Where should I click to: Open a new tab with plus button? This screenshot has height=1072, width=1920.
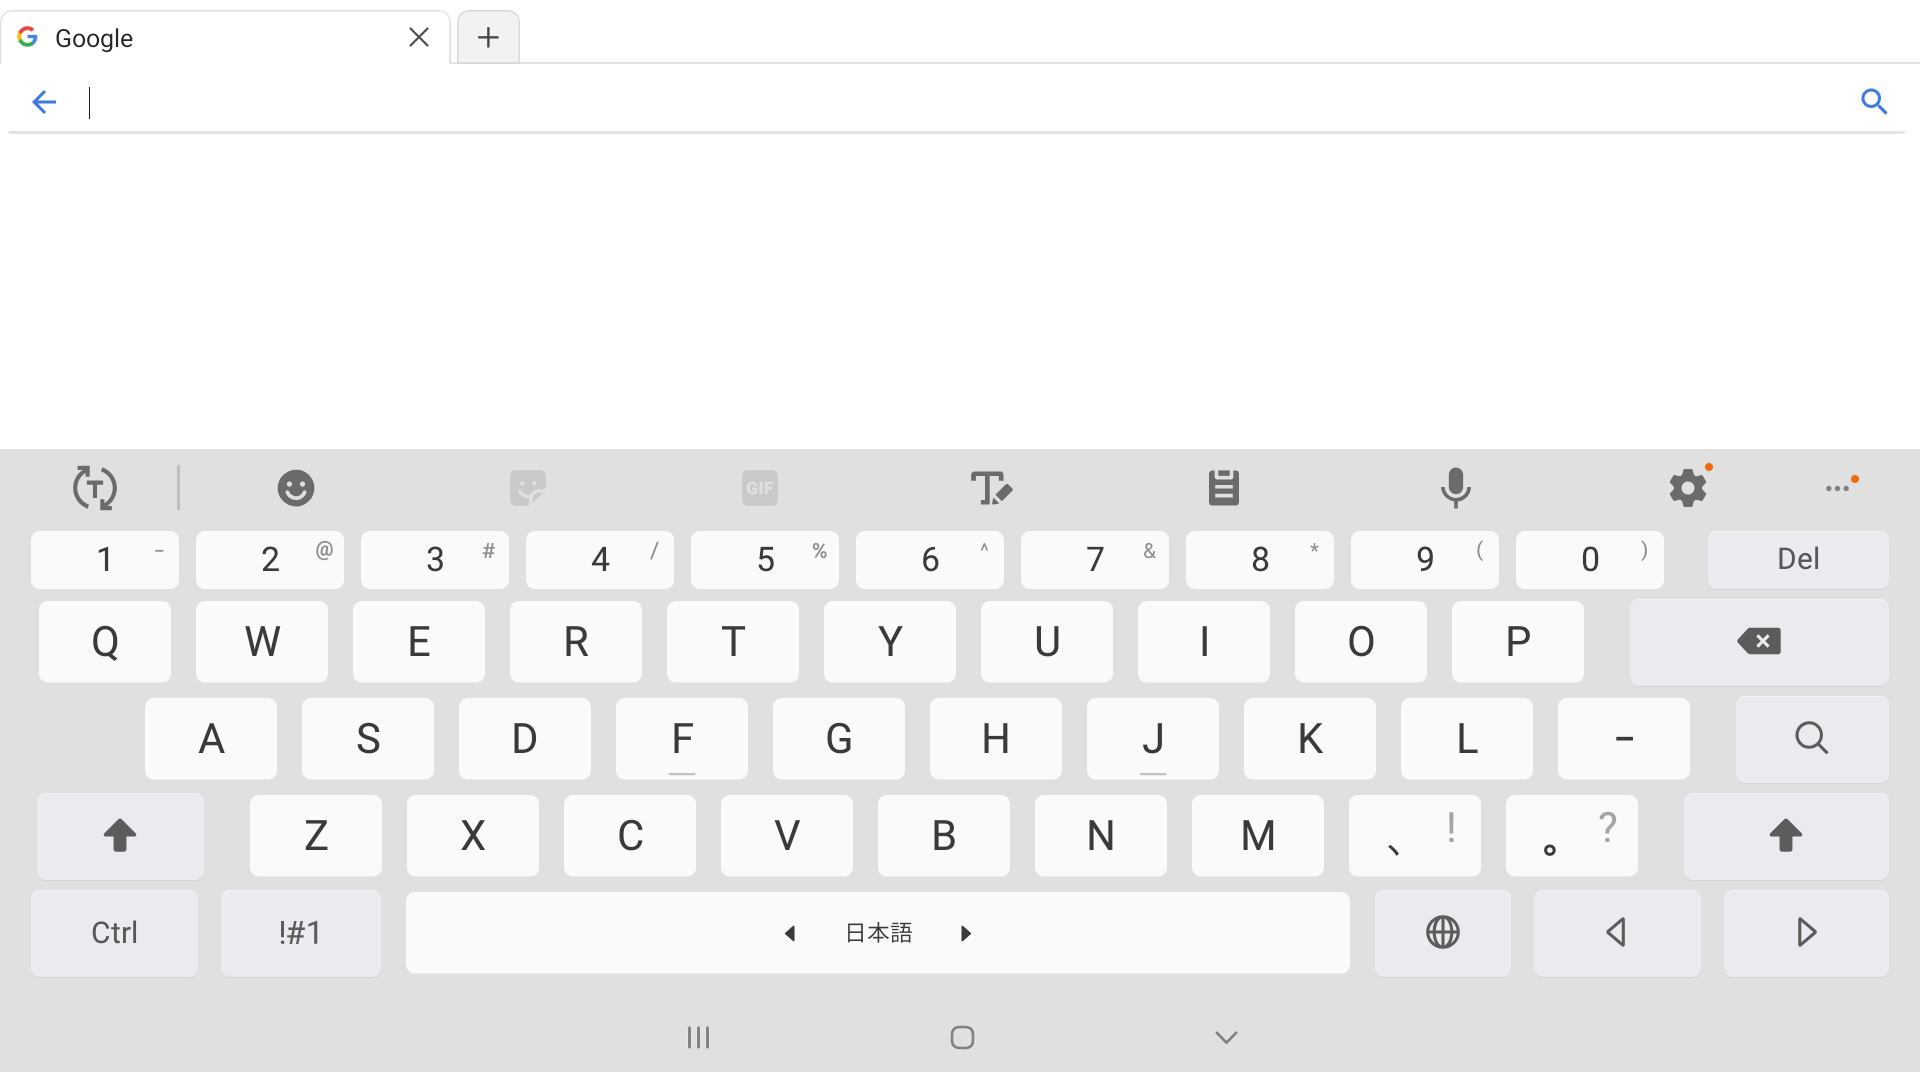(x=488, y=38)
